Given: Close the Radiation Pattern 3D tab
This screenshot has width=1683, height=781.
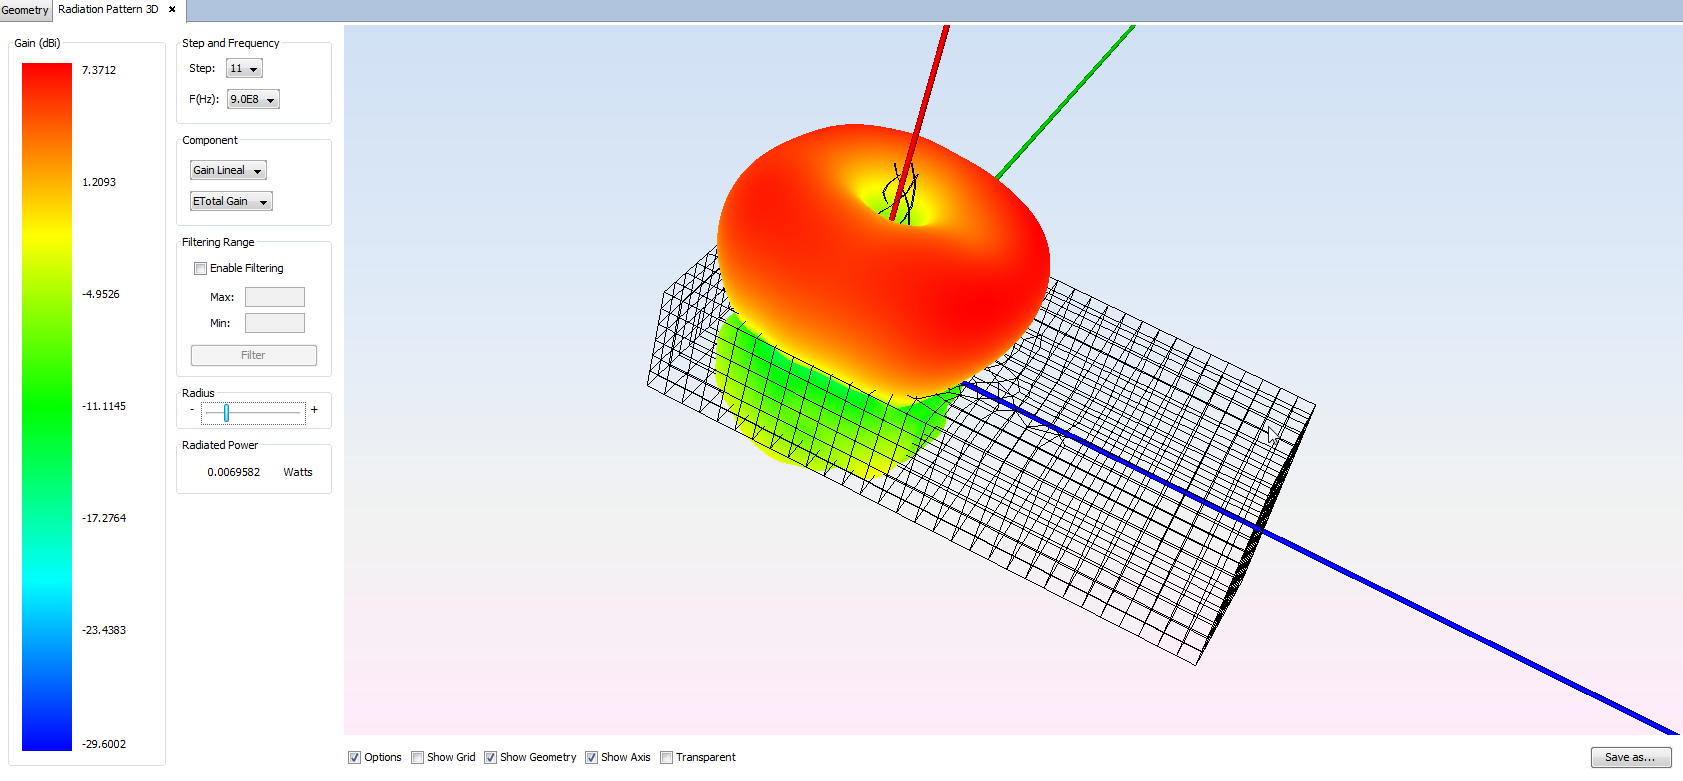Looking at the screenshot, I should pyautogui.click(x=172, y=10).
